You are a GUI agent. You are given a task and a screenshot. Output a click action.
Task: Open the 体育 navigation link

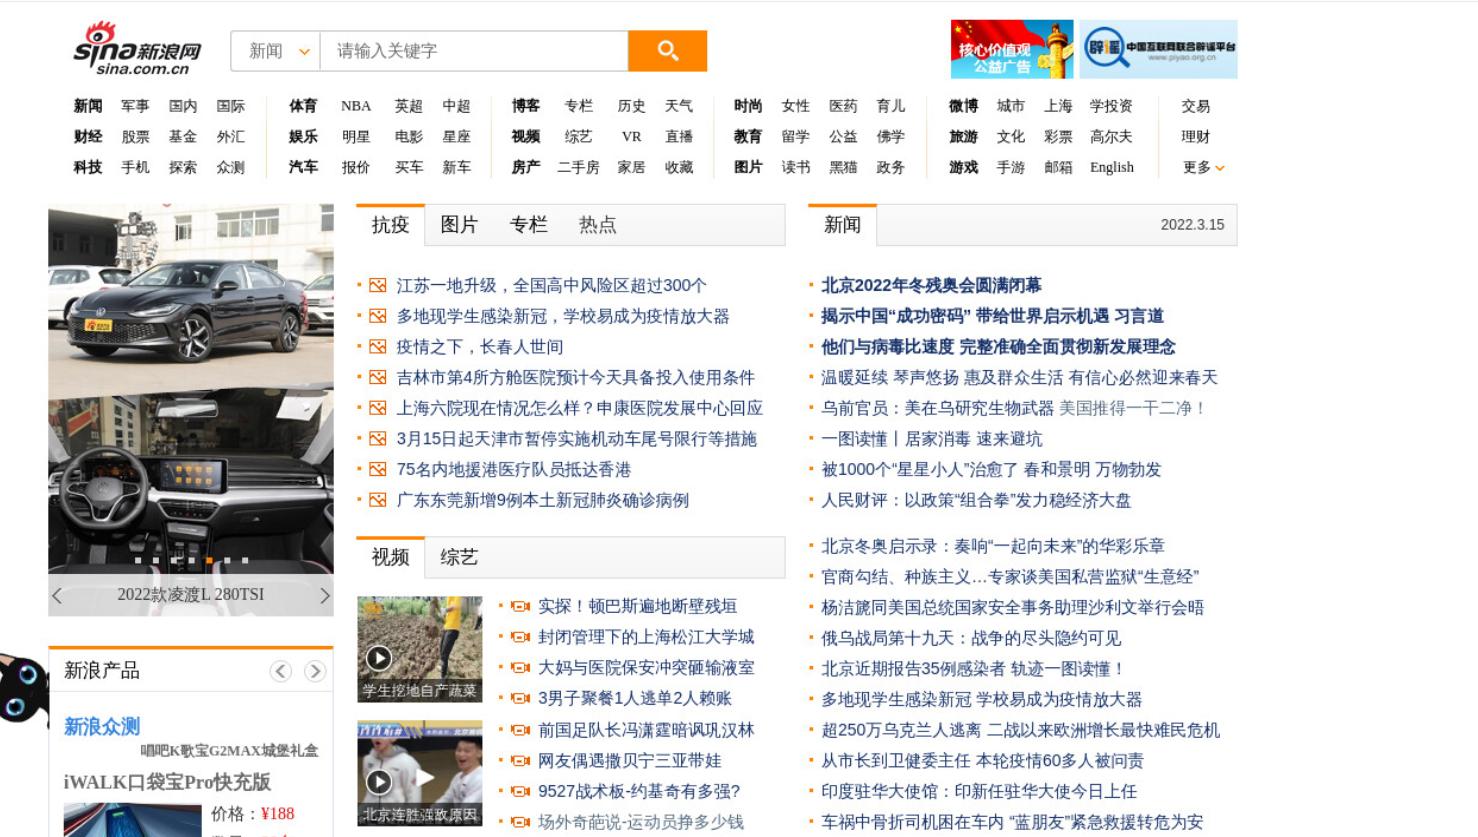(303, 106)
